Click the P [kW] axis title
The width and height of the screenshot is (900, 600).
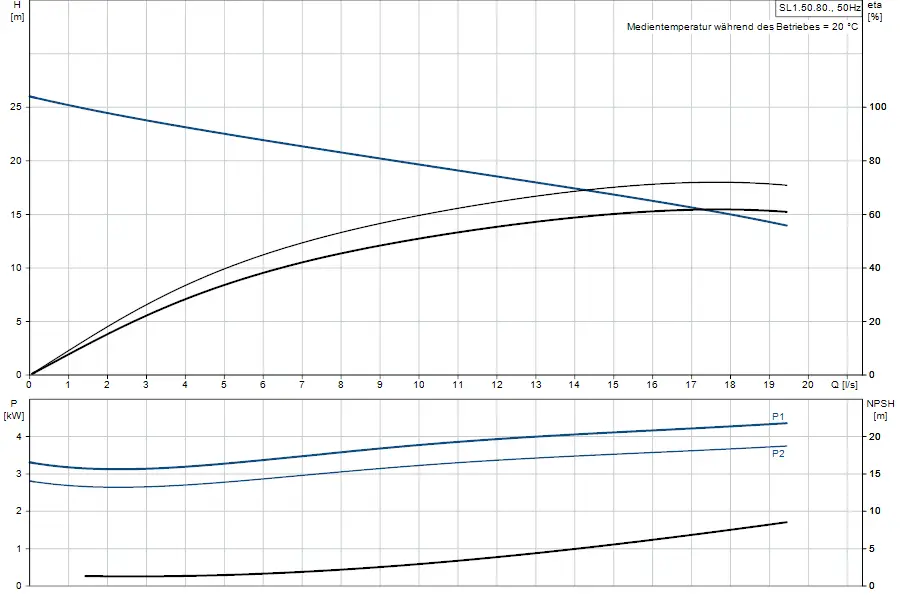[14, 409]
